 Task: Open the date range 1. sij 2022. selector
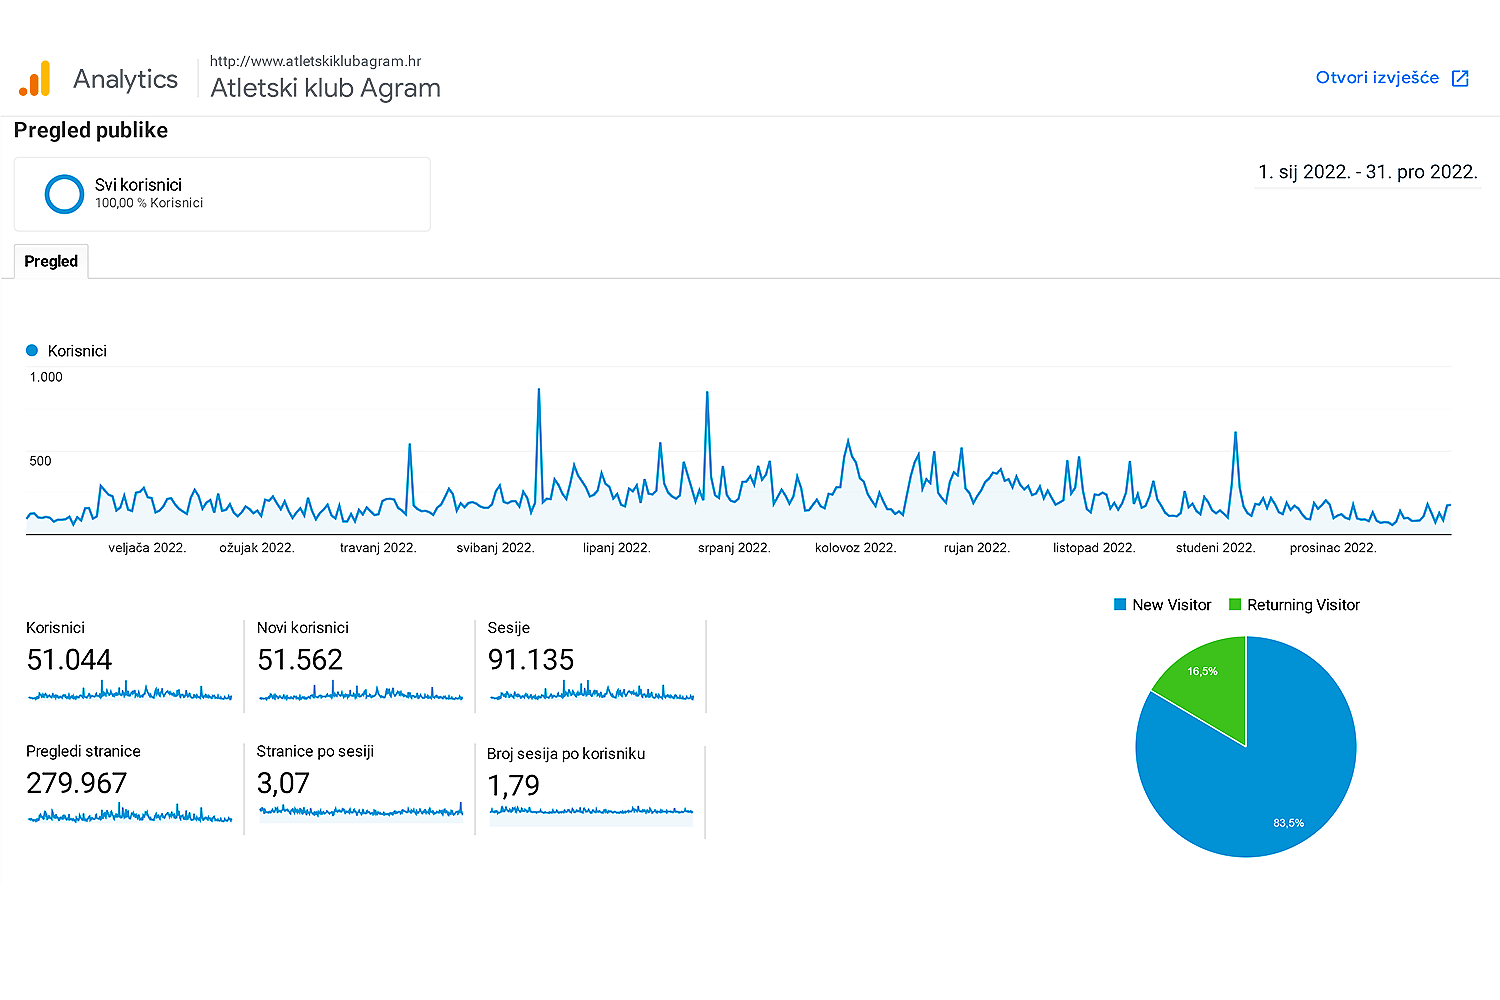(1367, 172)
